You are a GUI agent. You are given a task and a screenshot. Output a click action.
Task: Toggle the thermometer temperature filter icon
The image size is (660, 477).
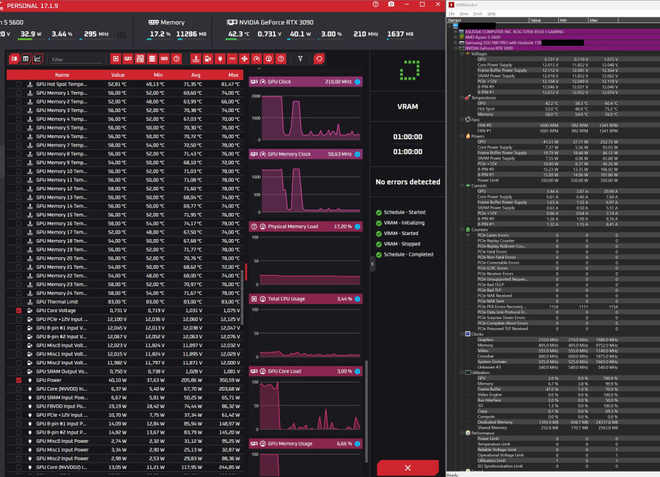196,59
